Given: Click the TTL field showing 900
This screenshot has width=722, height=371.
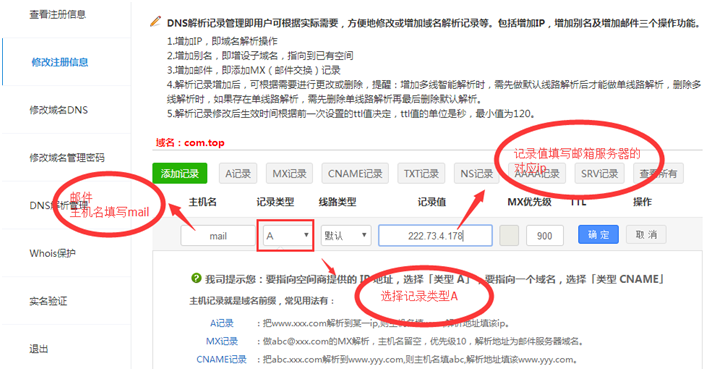Looking at the screenshot, I should [545, 236].
